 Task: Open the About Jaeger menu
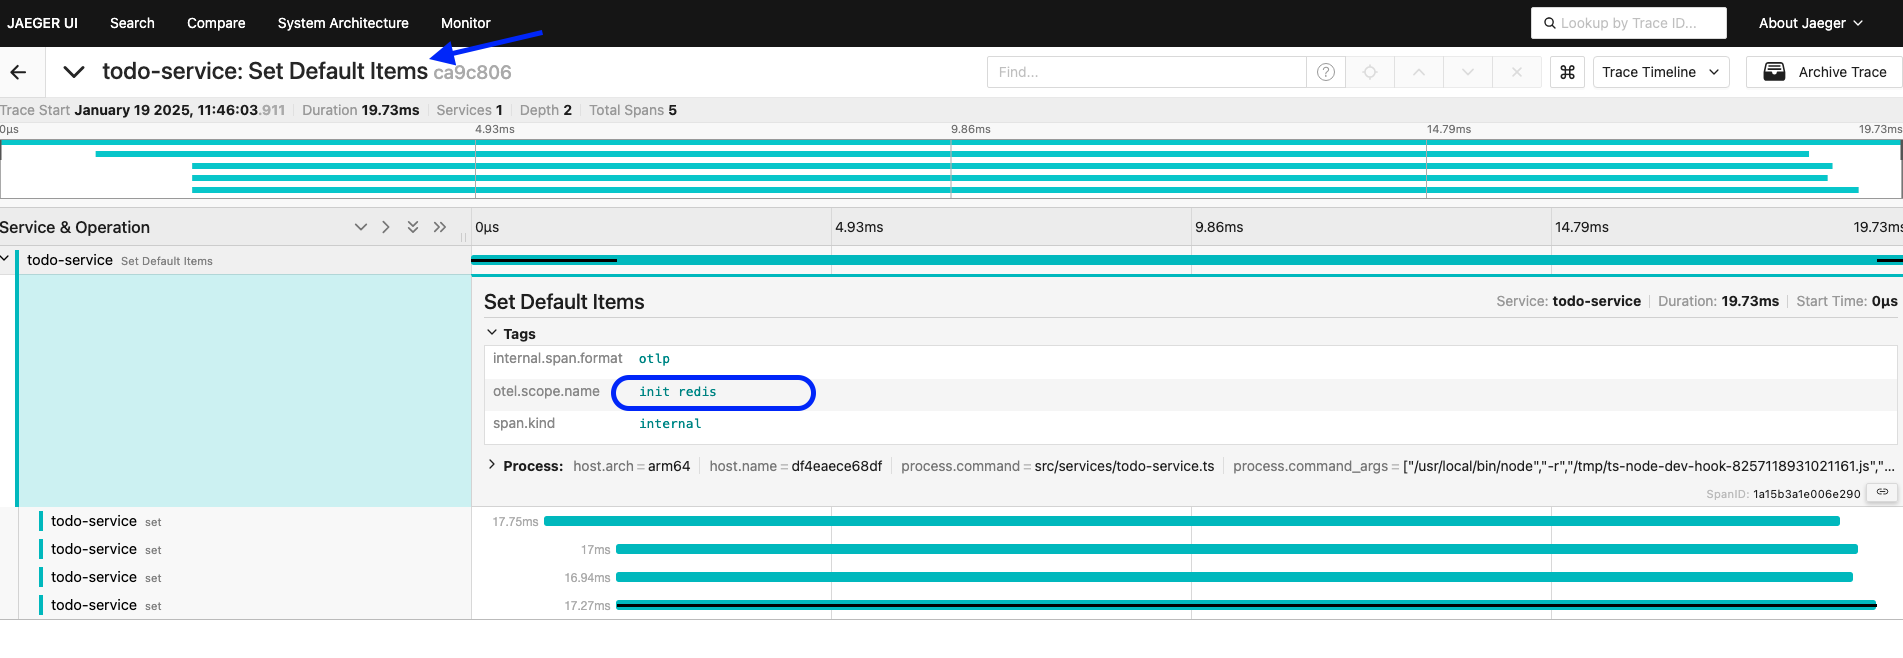click(1810, 23)
